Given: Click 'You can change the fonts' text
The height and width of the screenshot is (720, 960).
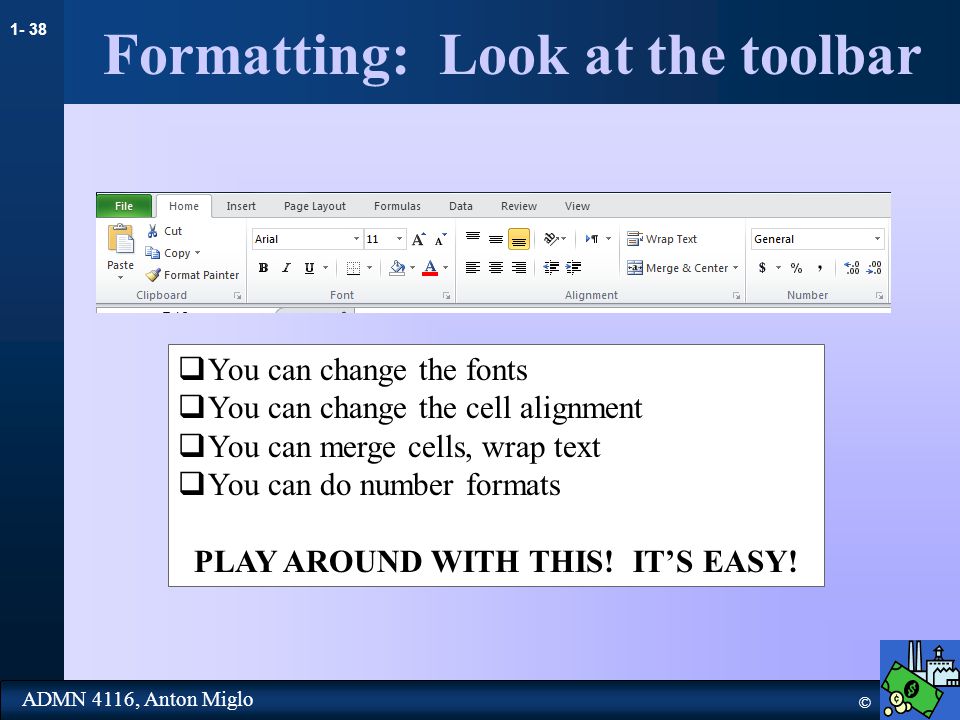Looking at the screenshot, I should pos(368,370).
